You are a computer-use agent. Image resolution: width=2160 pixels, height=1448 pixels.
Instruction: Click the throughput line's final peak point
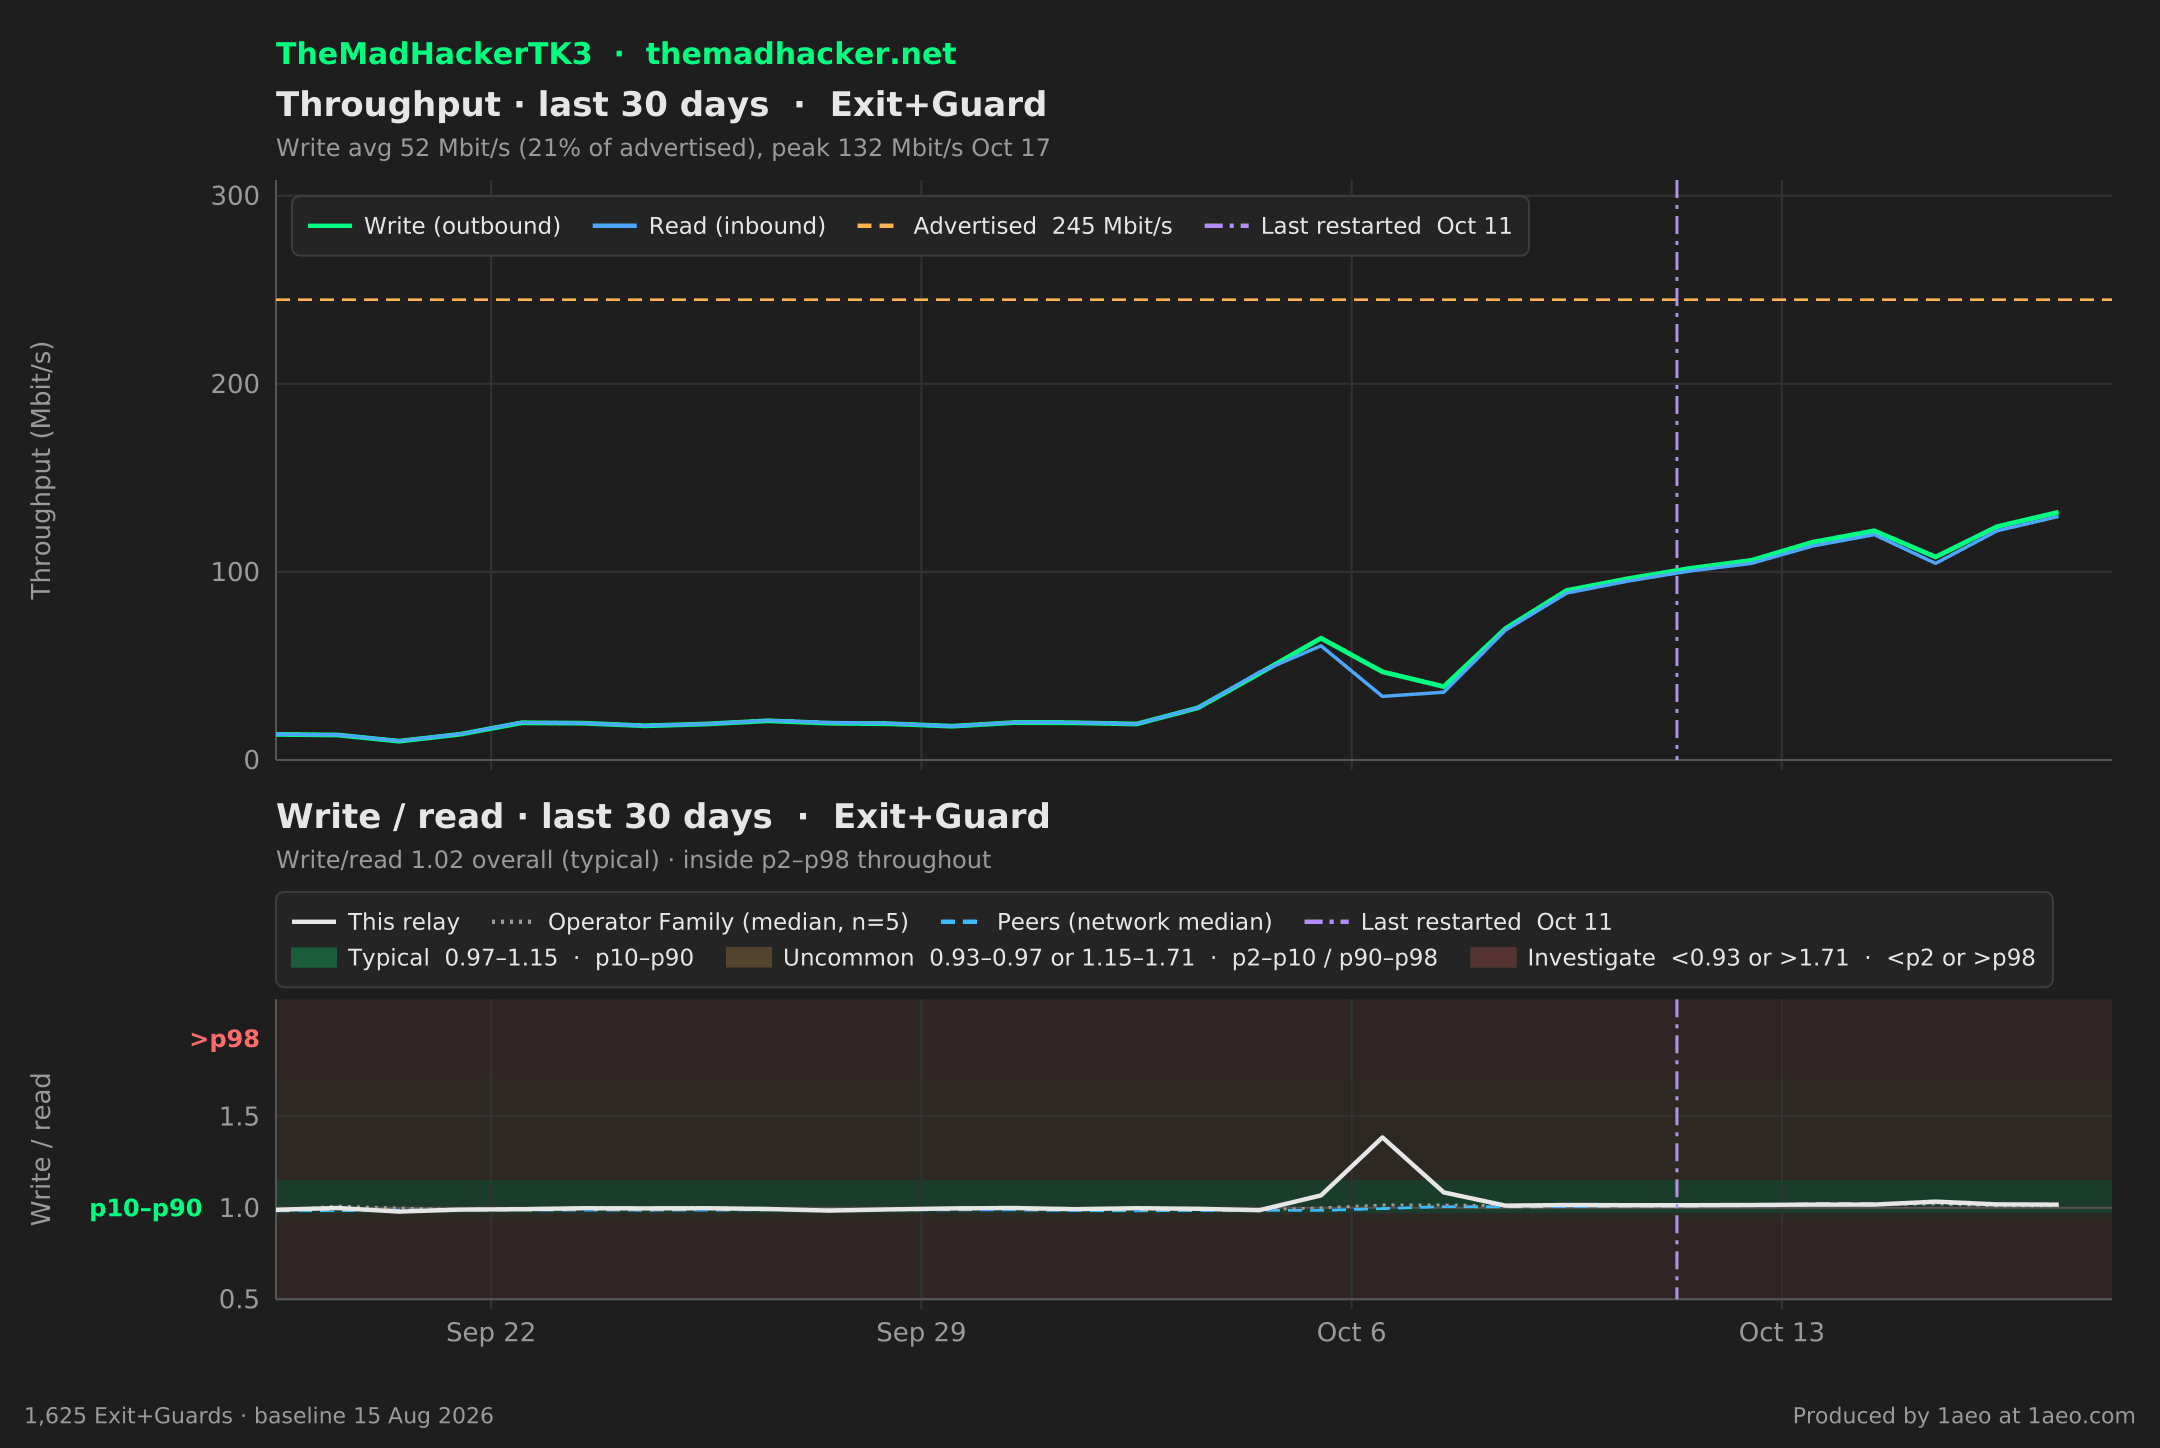[x=2057, y=513]
